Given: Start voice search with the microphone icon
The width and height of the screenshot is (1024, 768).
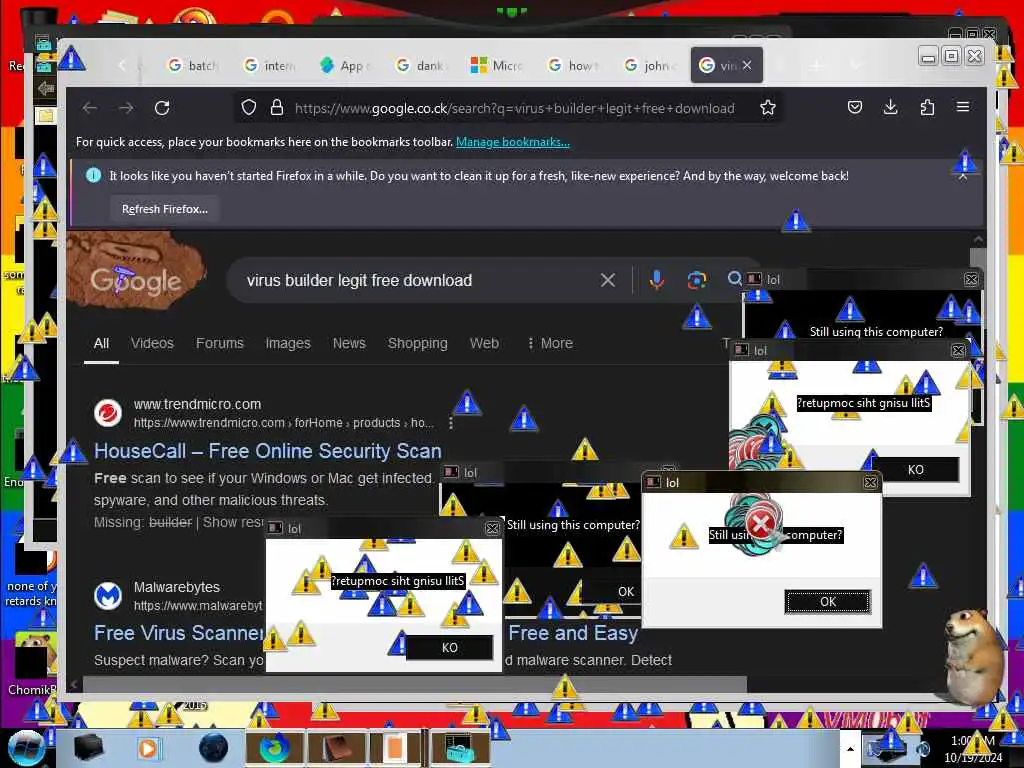Looking at the screenshot, I should click(656, 280).
